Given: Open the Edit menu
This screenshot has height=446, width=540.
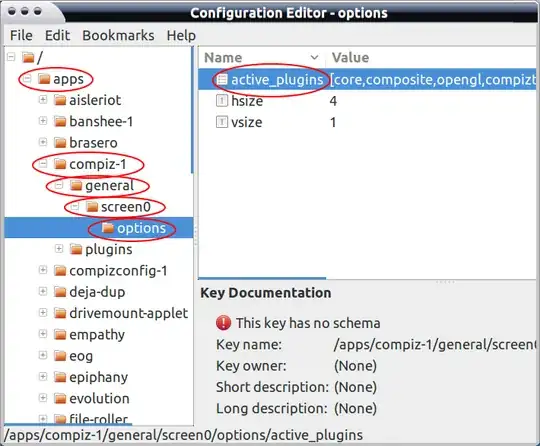Looking at the screenshot, I should (57, 35).
